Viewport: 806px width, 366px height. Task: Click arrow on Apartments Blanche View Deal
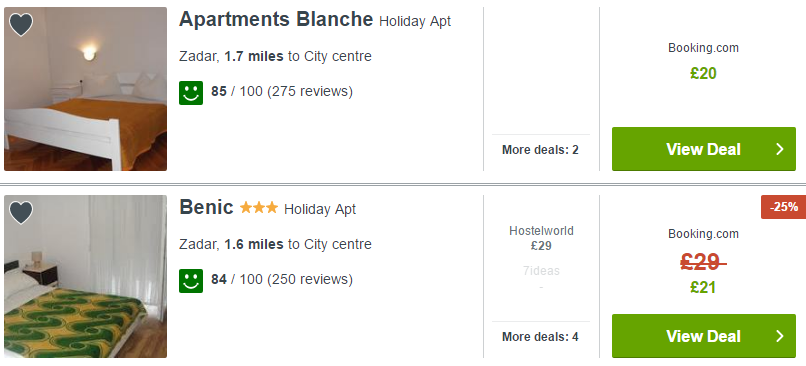pyautogui.click(x=780, y=149)
